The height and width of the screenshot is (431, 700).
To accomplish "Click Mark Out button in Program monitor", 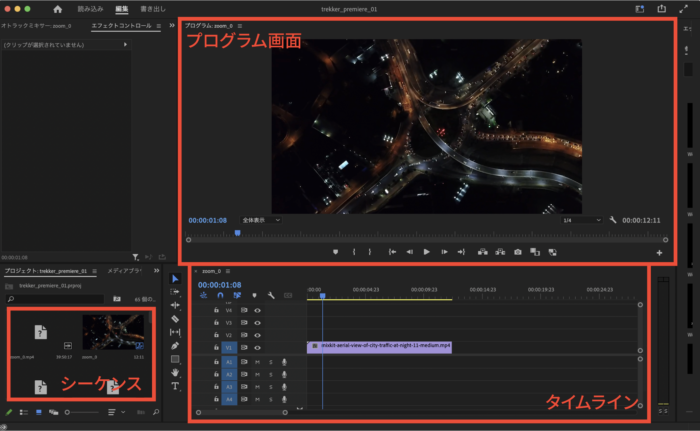I will tap(370, 252).
